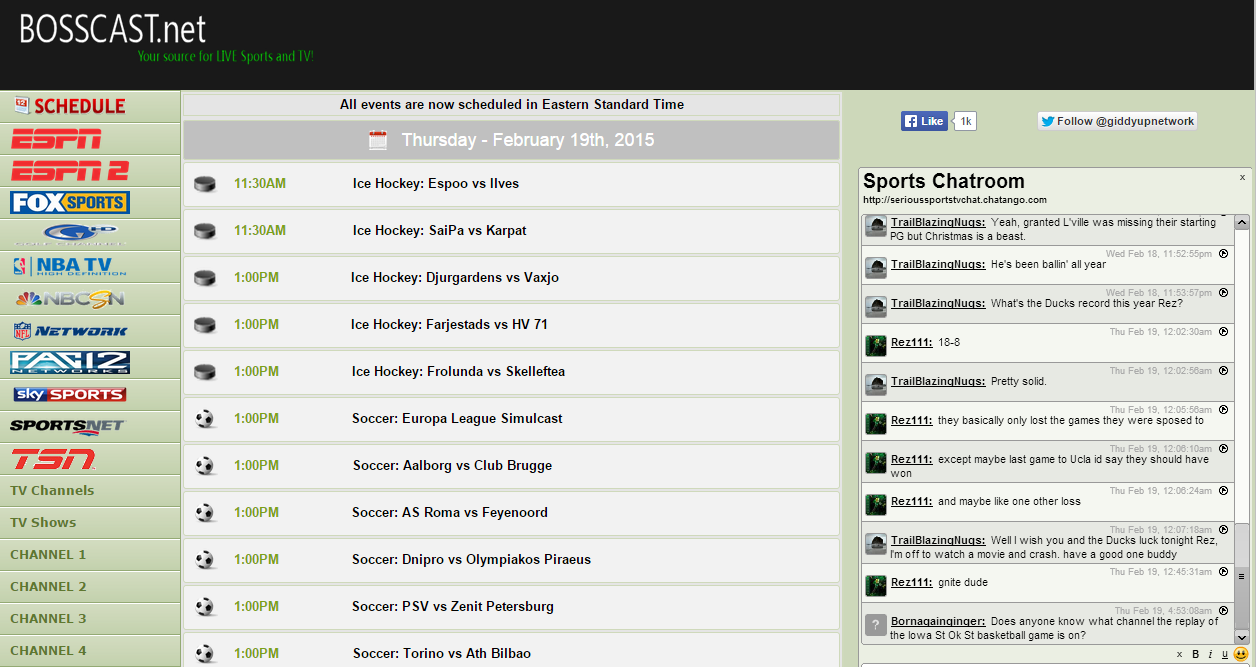
Task: Open Soccer: Dnipro vs Olympiakos Piraeus event
Action: click(472, 560)
